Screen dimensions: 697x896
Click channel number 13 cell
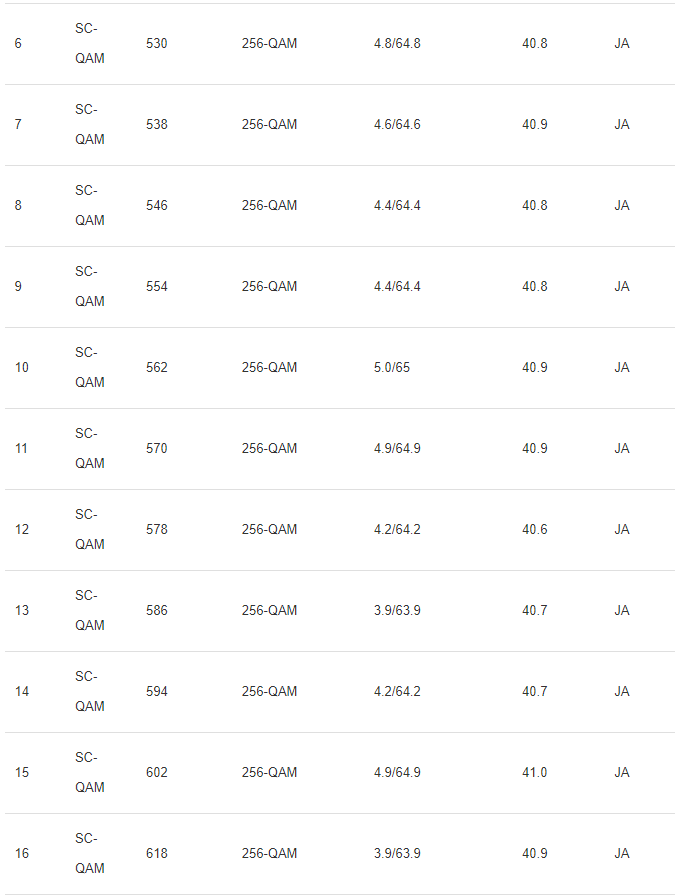(x=21, y=611)
